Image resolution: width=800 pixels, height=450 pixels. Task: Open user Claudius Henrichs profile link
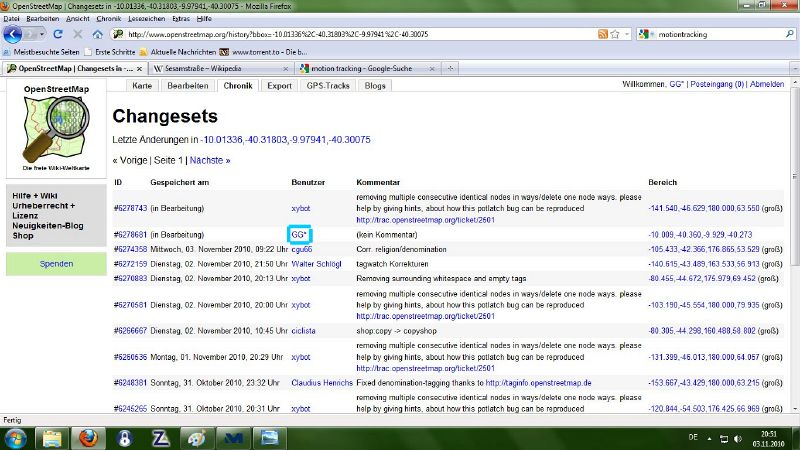click(x=322, y=383)
